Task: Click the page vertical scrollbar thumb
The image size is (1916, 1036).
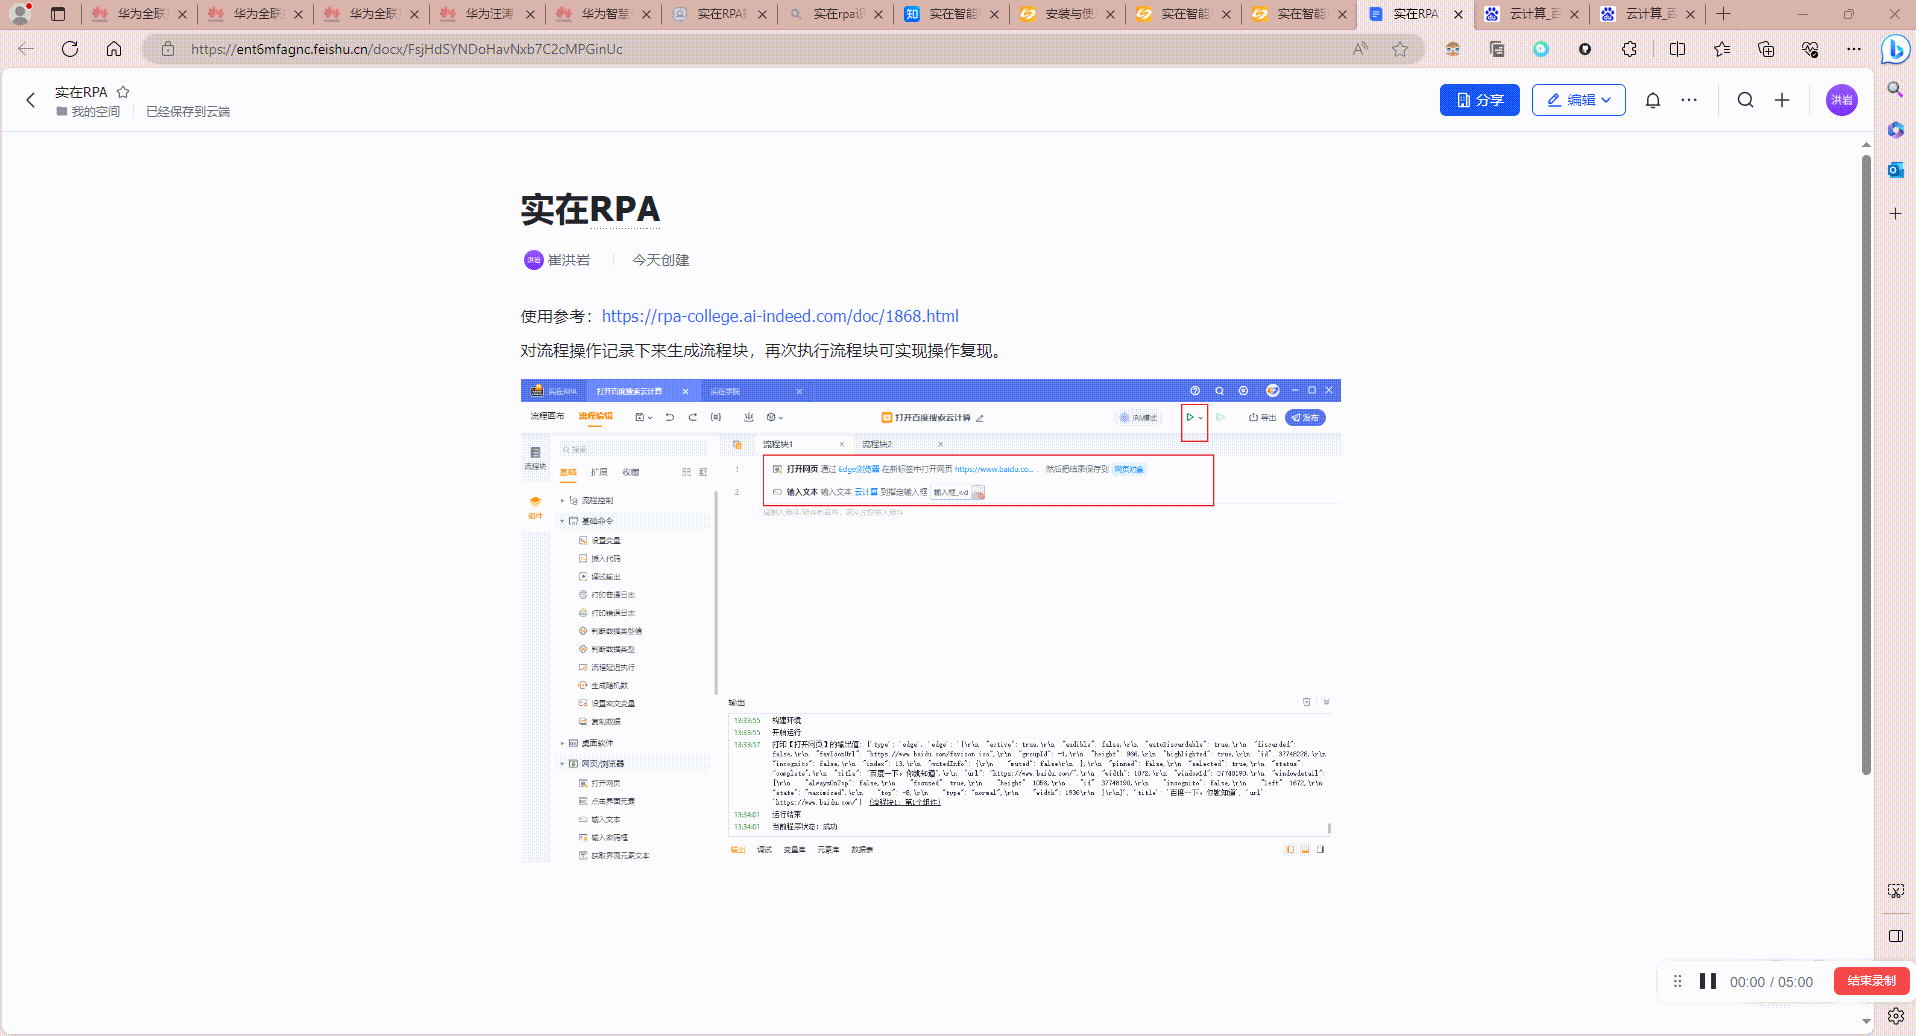Action: click(1866, 465)
